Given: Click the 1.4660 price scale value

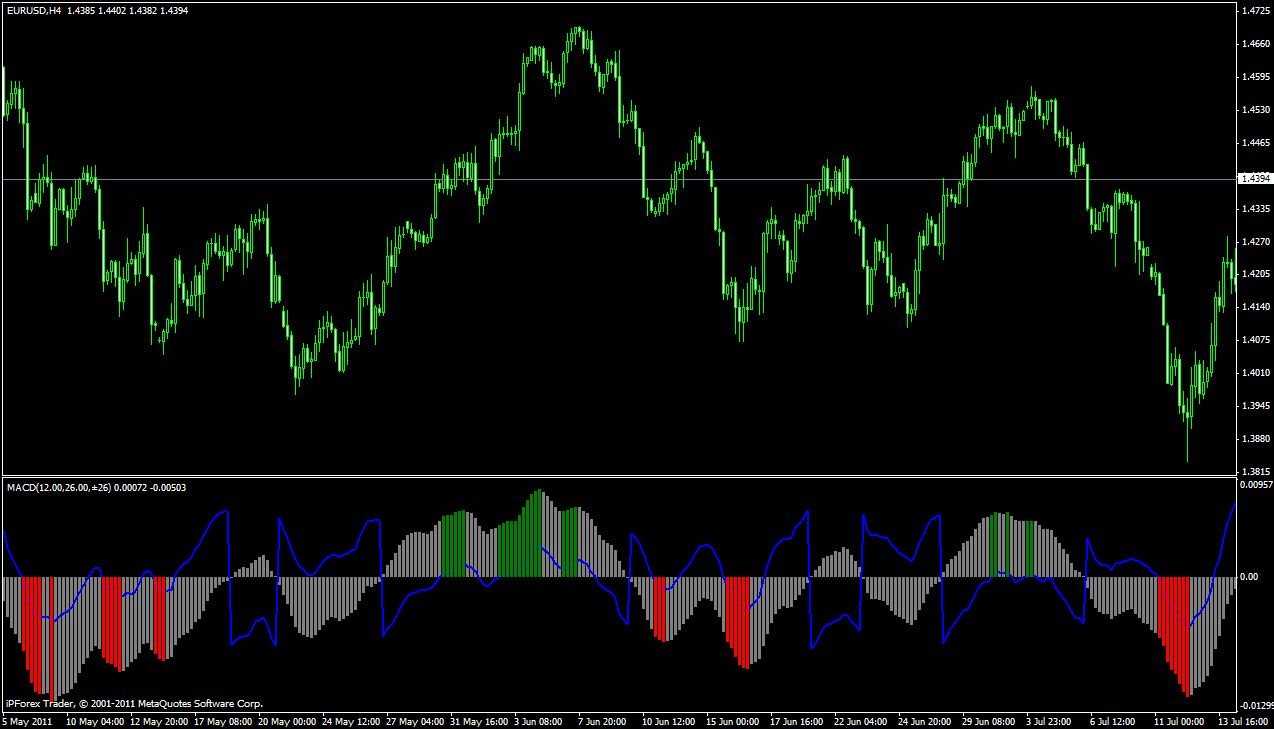Looking at the screenshot, I should coord(1255,44).
